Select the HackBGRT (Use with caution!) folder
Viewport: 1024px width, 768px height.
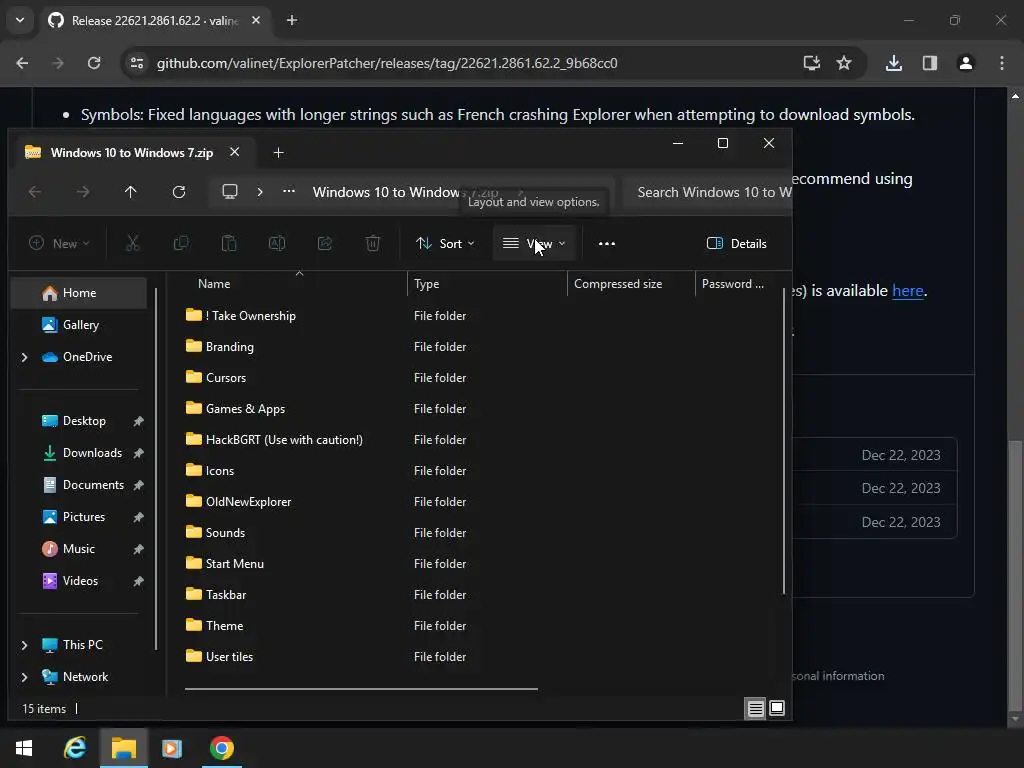coord(283,440)
